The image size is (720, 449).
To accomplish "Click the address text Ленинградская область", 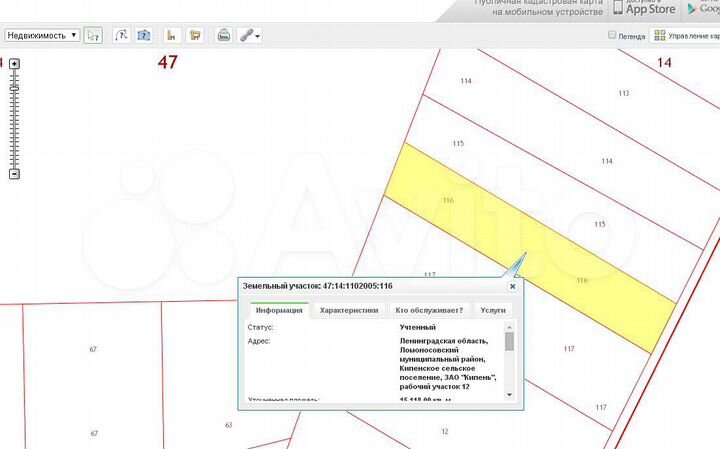I will (x=444, y=341).
